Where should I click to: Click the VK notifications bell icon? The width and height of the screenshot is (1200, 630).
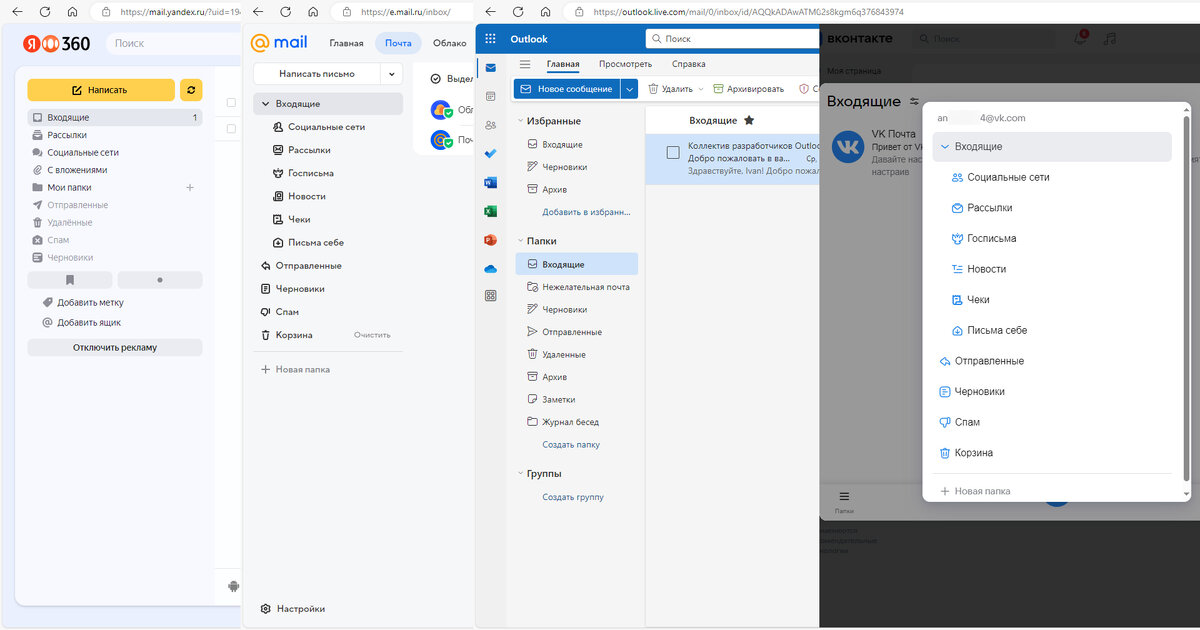tap(1080, 39)
